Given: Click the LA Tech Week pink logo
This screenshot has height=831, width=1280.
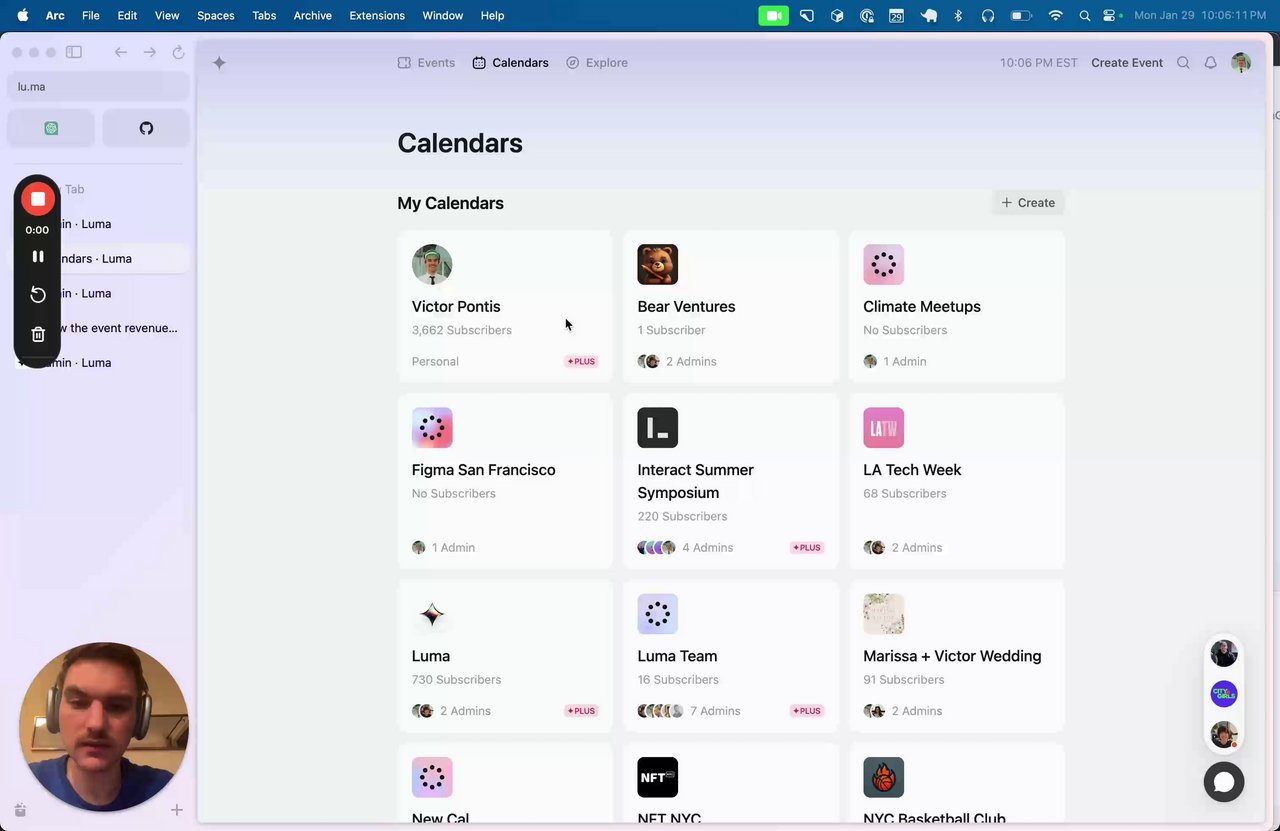Looking at the screenshot, I should click(883, 428).
